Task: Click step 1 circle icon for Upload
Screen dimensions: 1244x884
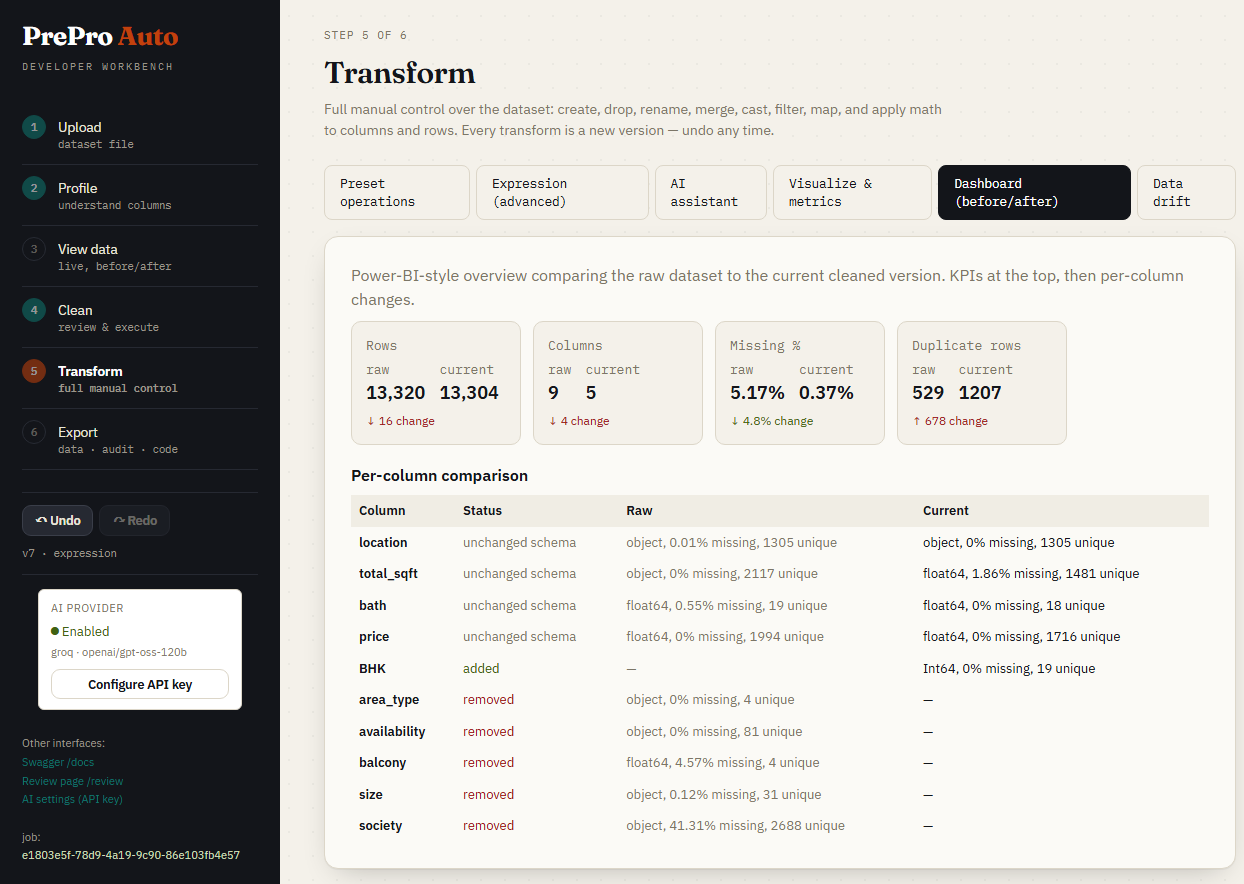Action: (x=34, y=127)
